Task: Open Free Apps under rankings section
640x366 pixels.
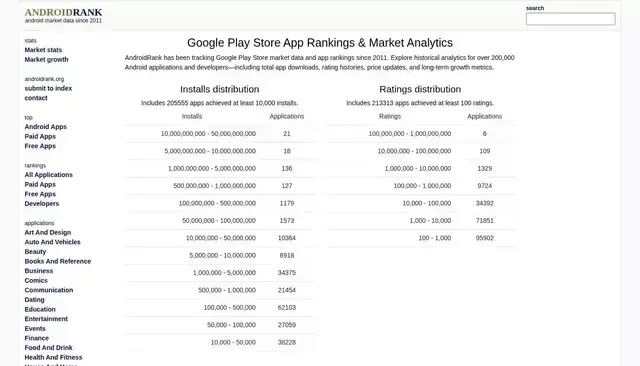Action: [40, 194]
